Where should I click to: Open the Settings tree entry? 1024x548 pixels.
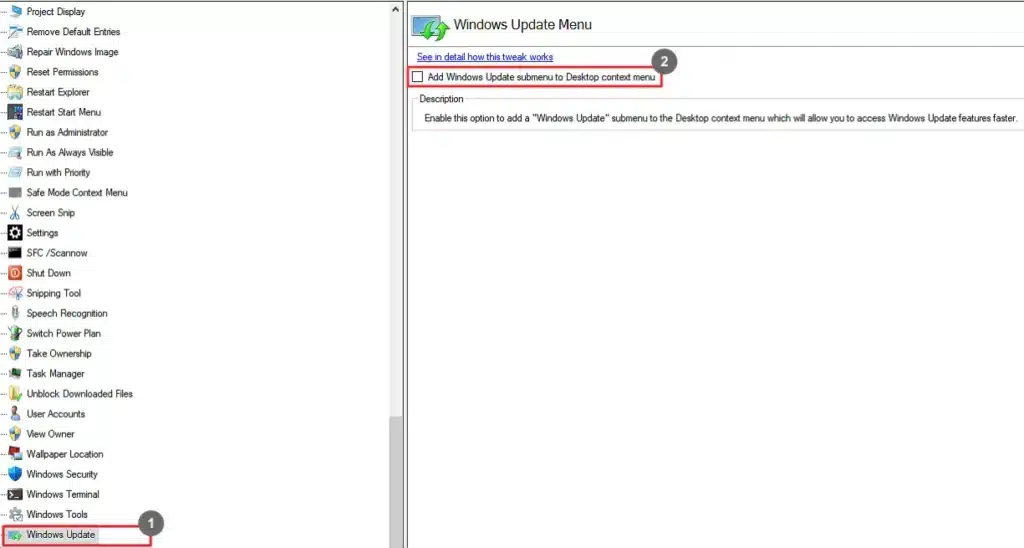[x=42, y=233]
